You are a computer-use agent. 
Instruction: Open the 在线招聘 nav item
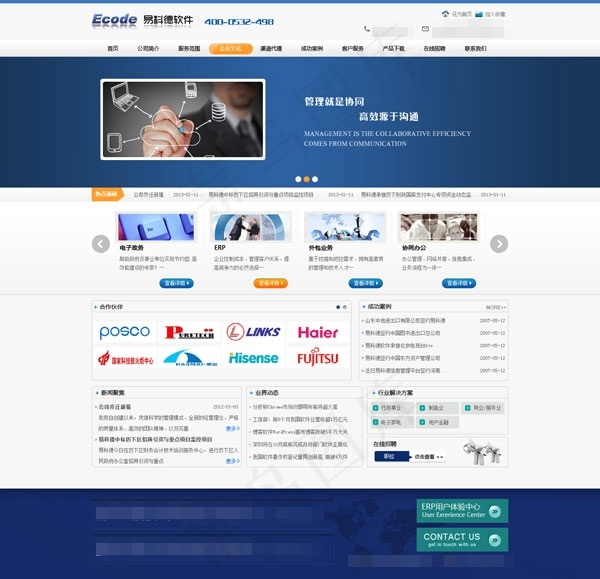(x=434, y=49)
